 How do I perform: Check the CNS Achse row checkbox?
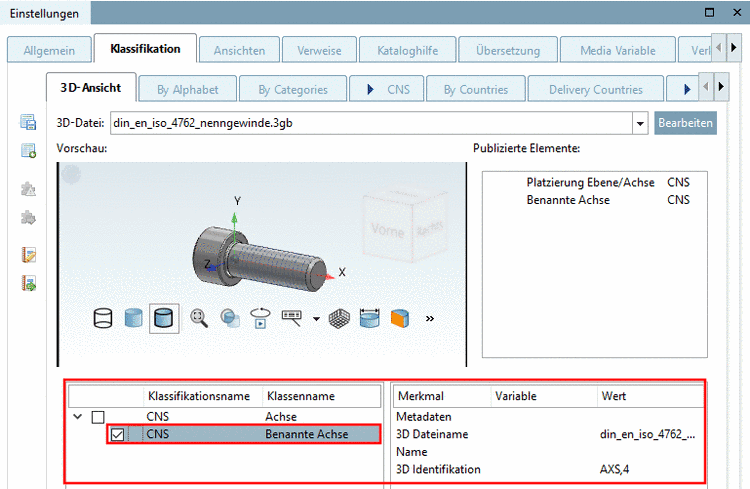tap(98, 417)
